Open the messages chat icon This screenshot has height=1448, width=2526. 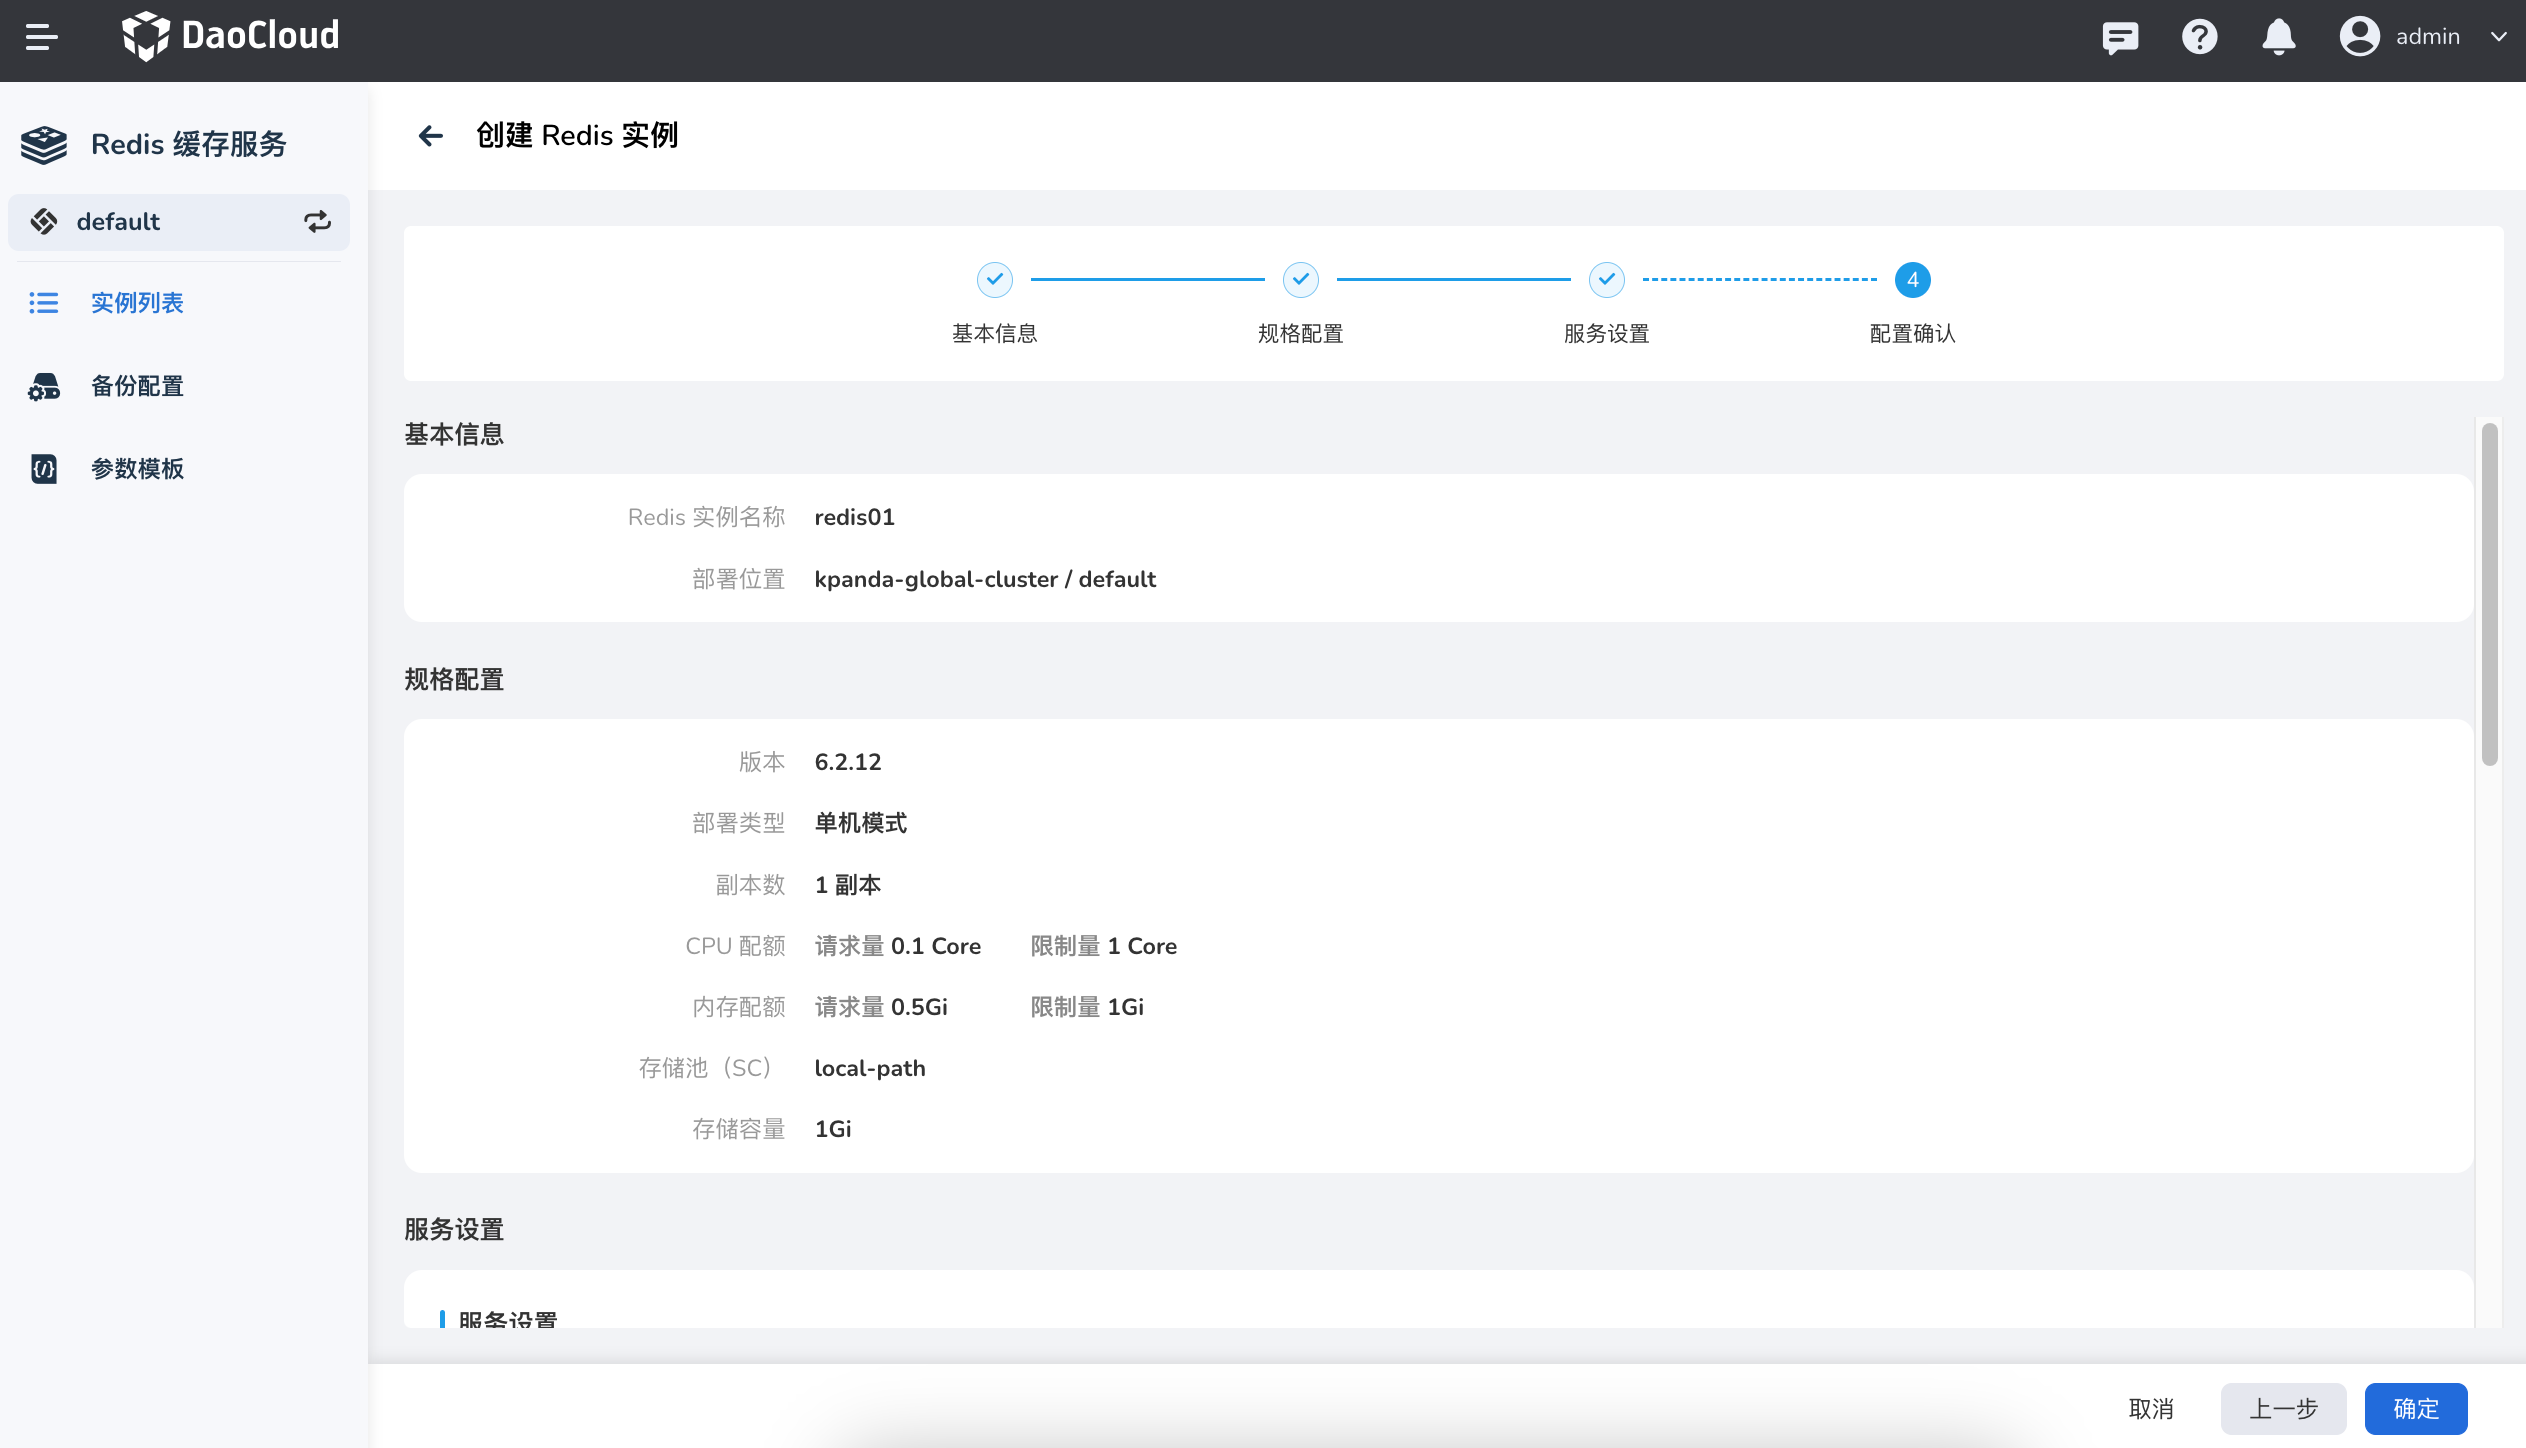click(2119, 37)
